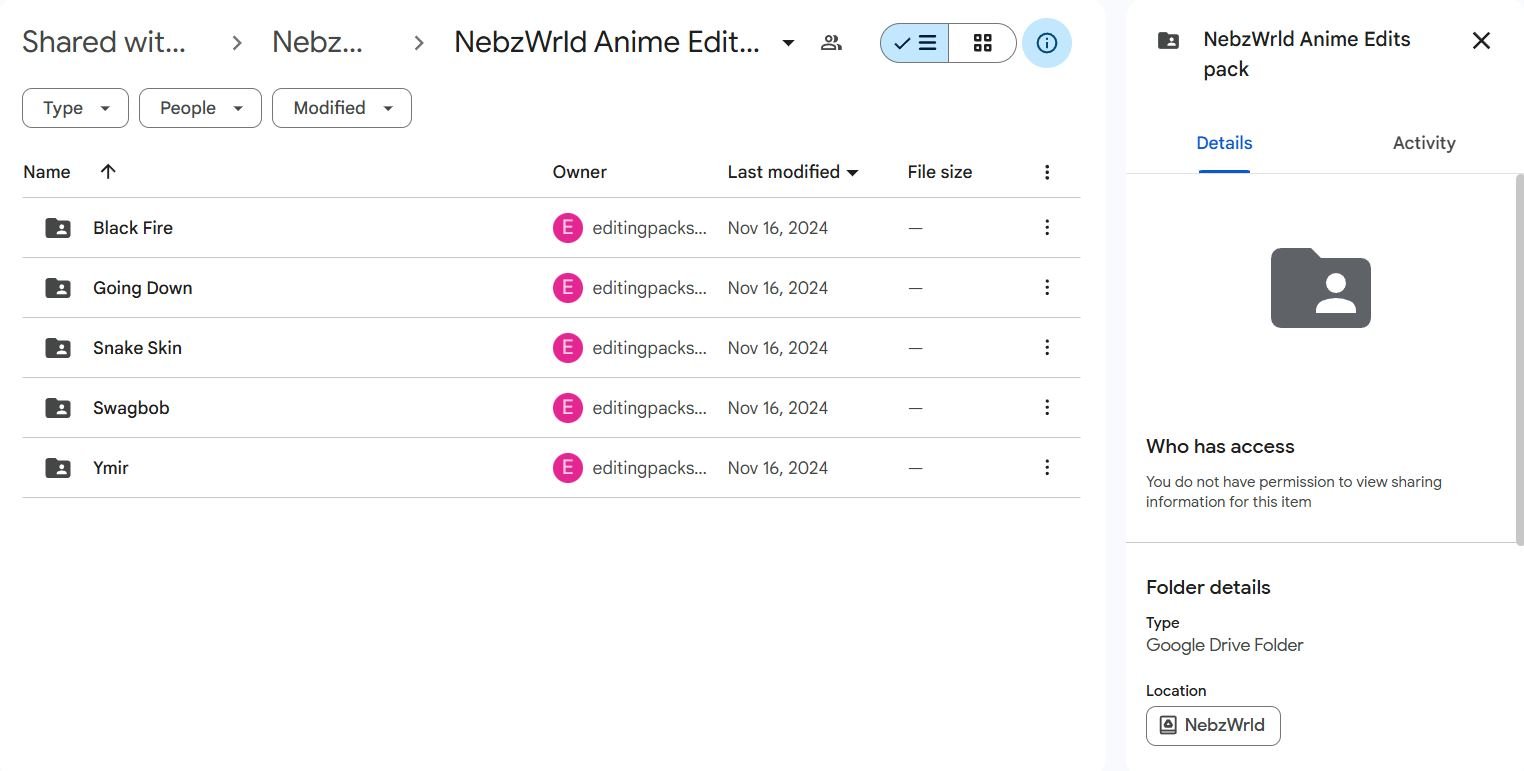Switch to list layout view
This screenshot has width=1524, height=771.
click(x=914, y=43)
